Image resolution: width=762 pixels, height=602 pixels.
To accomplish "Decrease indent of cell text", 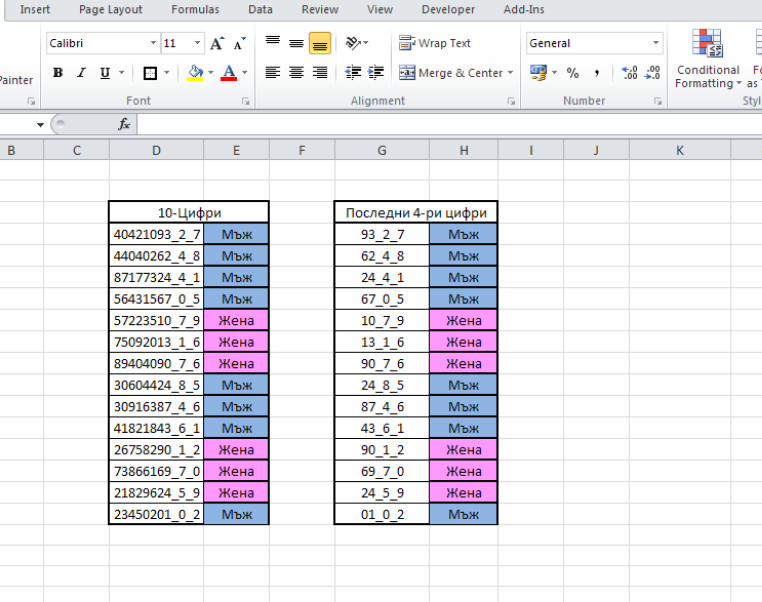I will pyautogui.click(x=353, y=73).
